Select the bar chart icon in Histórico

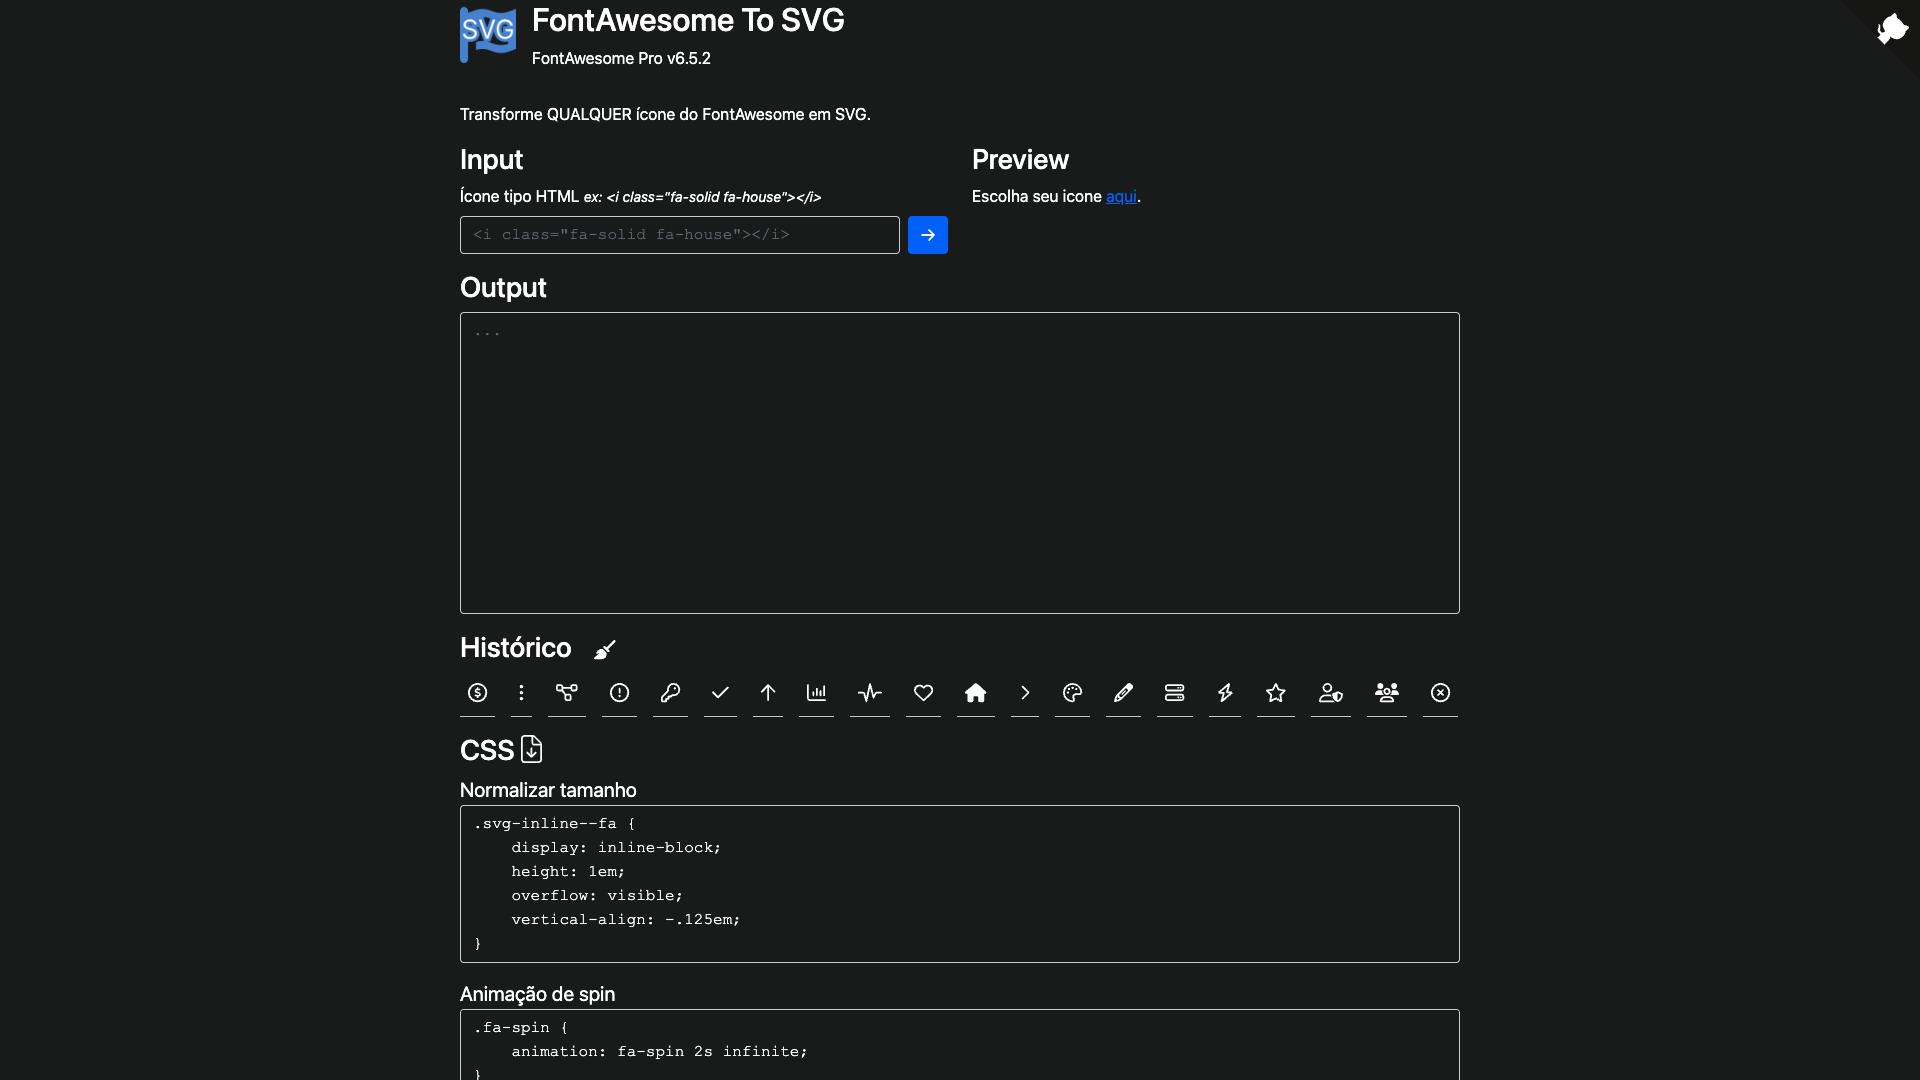click(816, 693)
